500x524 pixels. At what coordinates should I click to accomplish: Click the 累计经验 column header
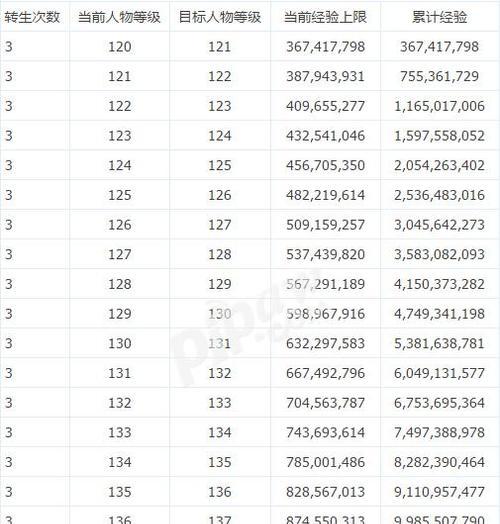(440, 17)
